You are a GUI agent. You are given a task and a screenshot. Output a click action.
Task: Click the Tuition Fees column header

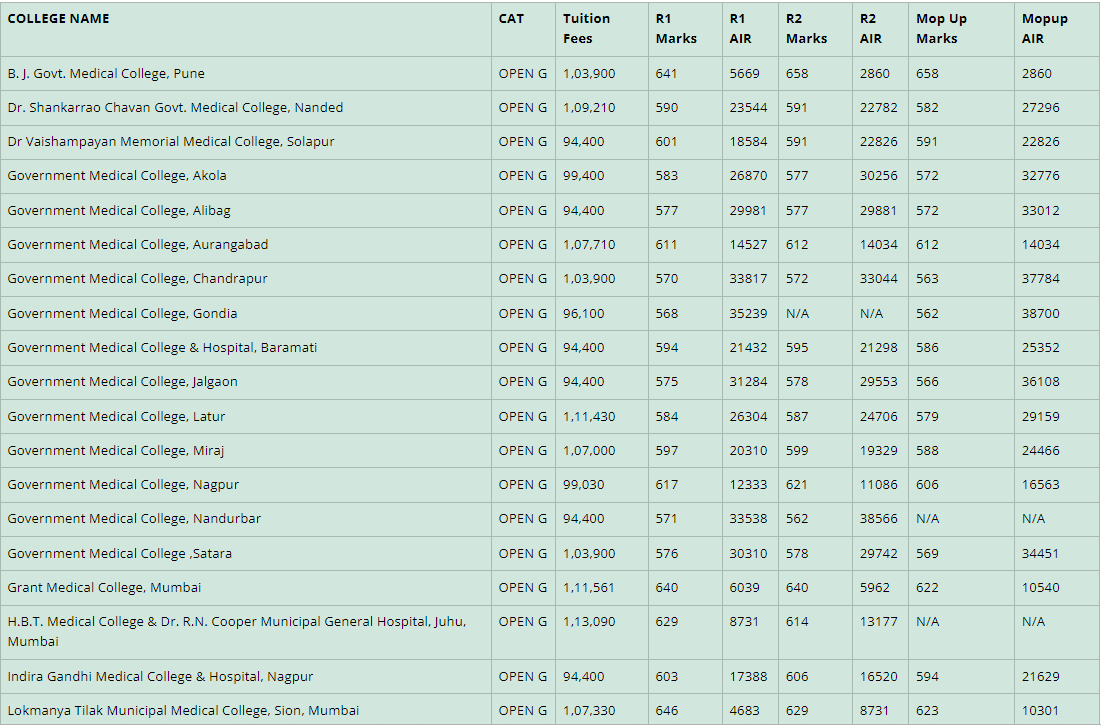pyautogui.click(x=586, y=28)
